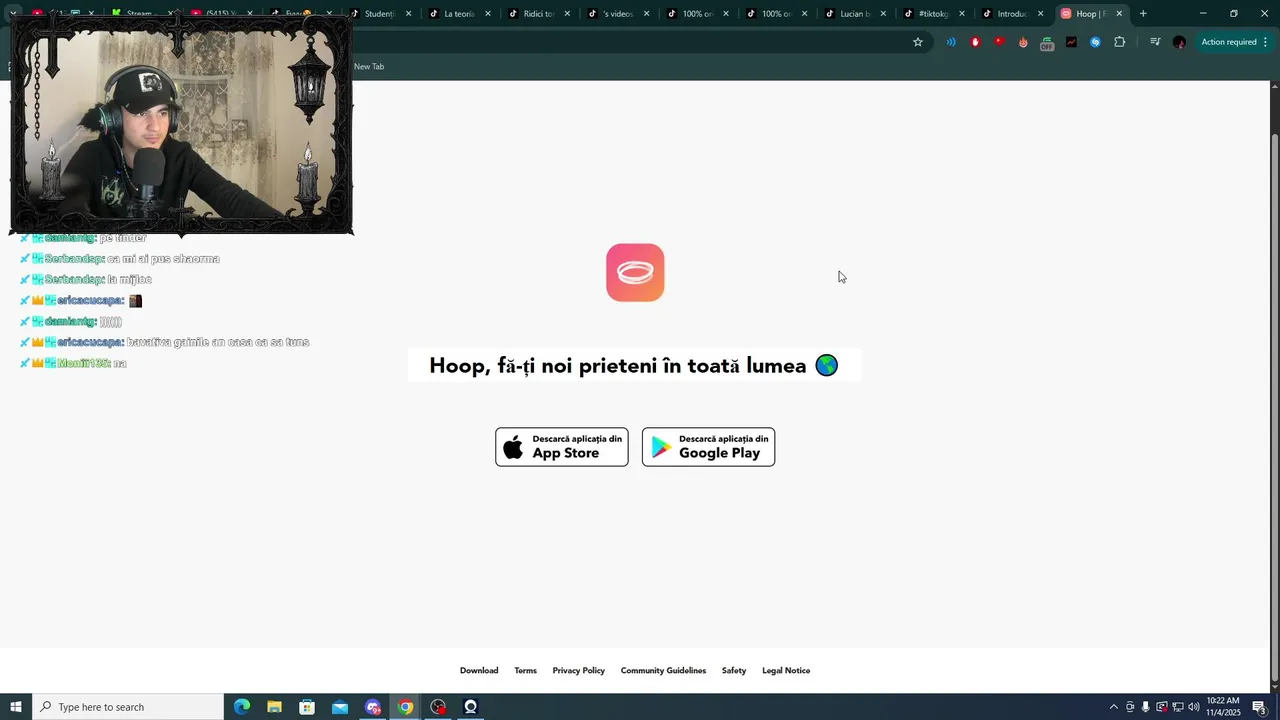Open Microsoft Store from the taskbar
Image resolution: width=1280 pixels, height=720 pixels.
coord(307,707)
